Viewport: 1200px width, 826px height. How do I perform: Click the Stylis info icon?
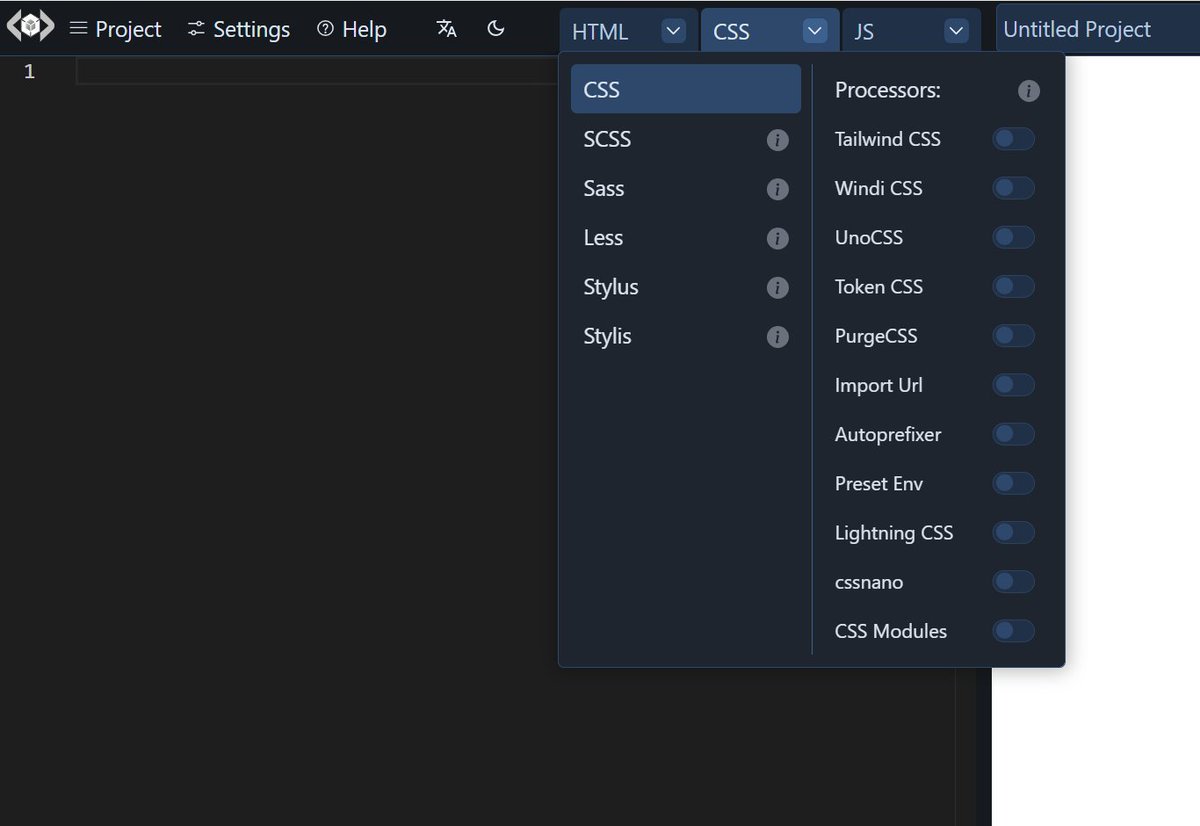pos(777,337)
